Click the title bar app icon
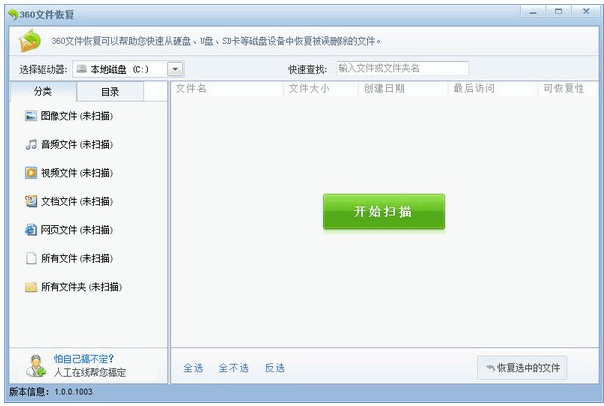 click(x=13, y=15)
